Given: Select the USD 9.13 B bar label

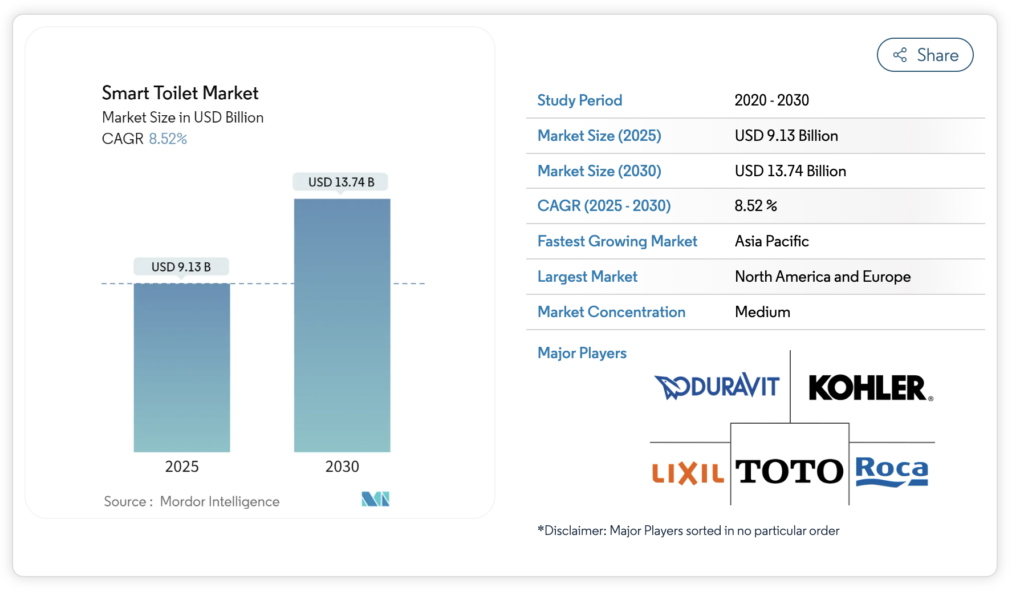Looking at the screenshot, I should (182, 267).
